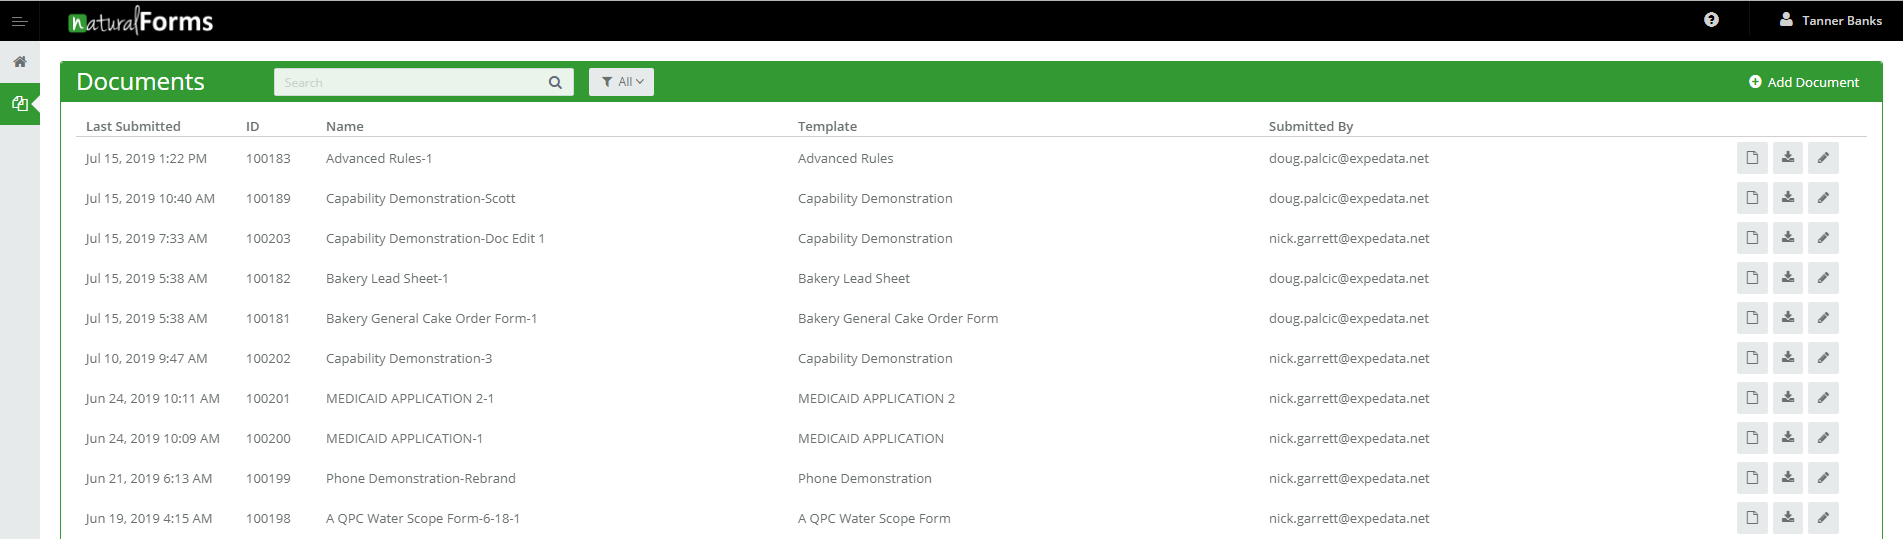Open the help question mark icon
The width and height of the screenshot is (1903, 539).
coord(1711,20)
